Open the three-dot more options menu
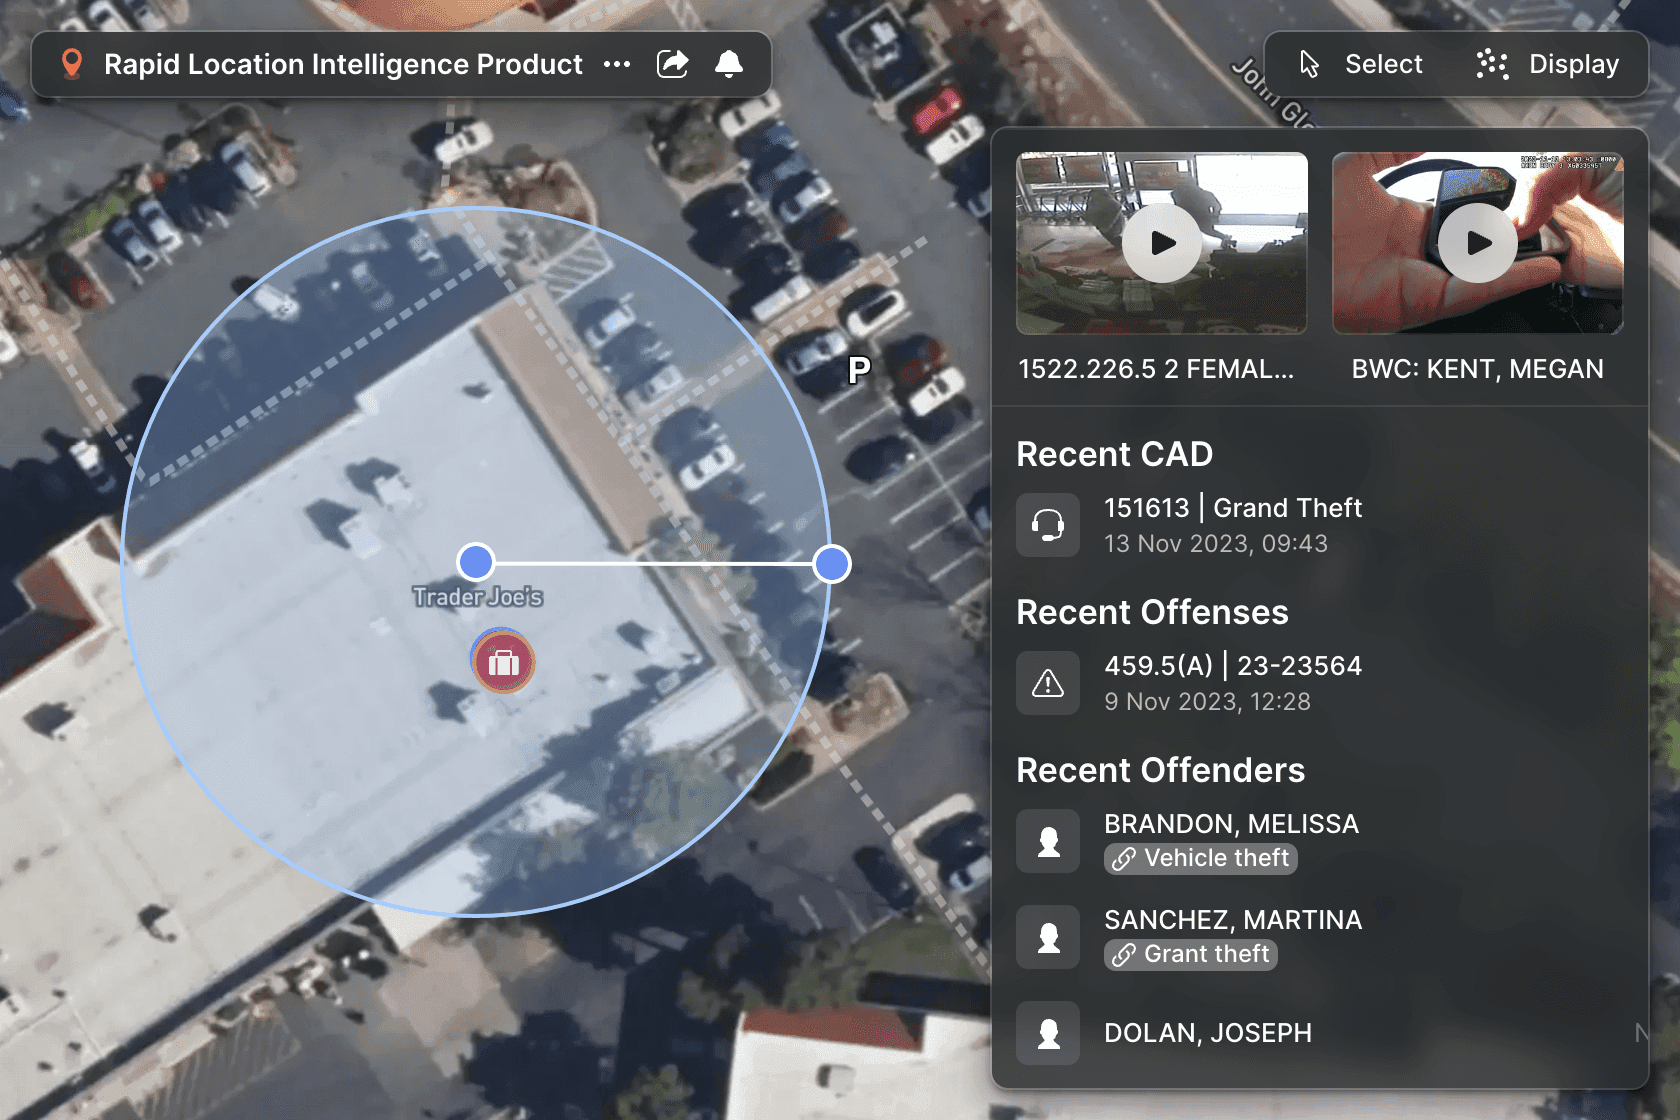Viewport: 1680px width, 1120px height. [x=617, y=64]
